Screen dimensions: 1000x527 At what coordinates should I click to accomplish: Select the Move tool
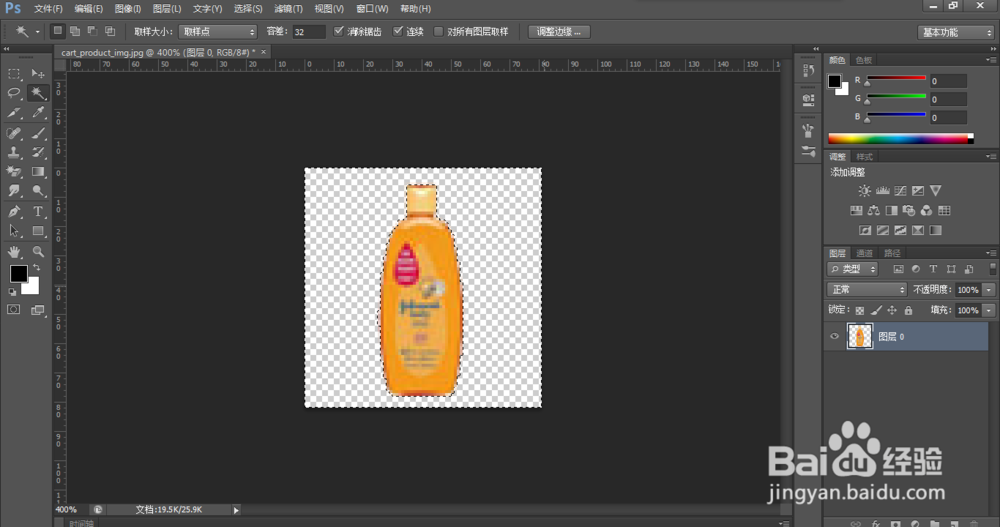(x=38, y=74)
